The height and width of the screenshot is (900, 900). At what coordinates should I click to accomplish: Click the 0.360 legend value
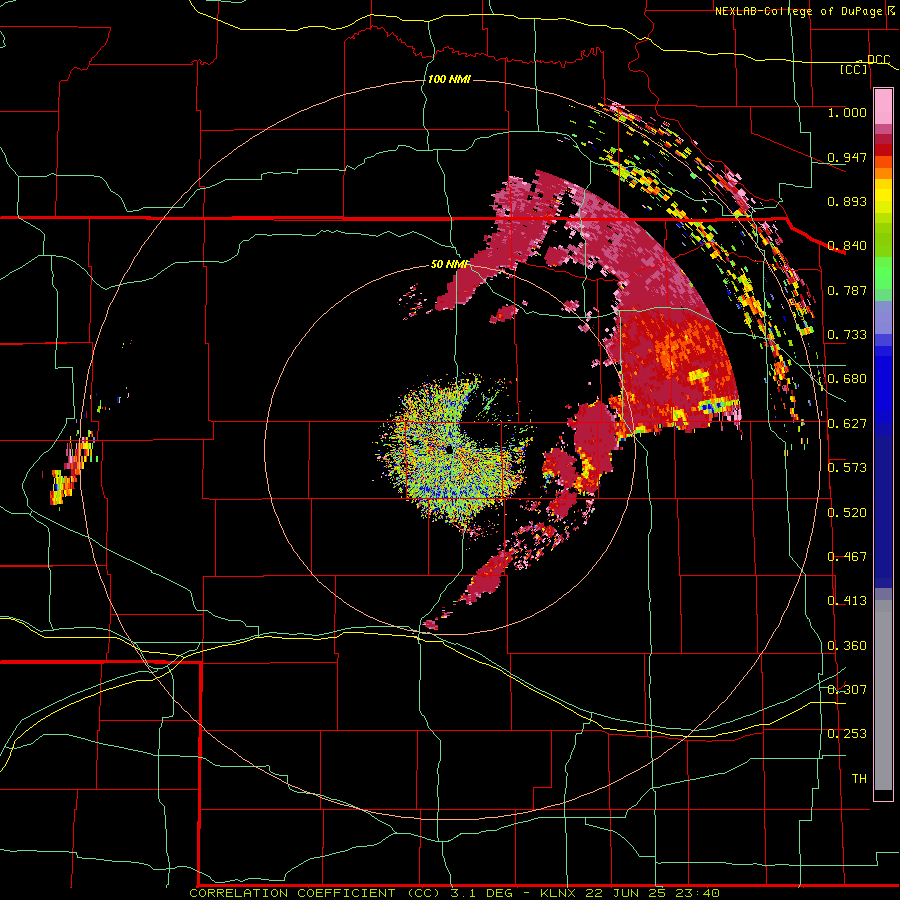click(847, 646)
